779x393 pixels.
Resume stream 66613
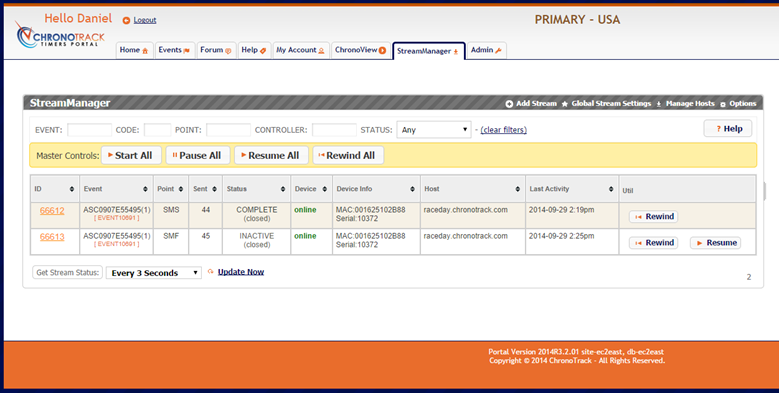[x=715, y=243]
